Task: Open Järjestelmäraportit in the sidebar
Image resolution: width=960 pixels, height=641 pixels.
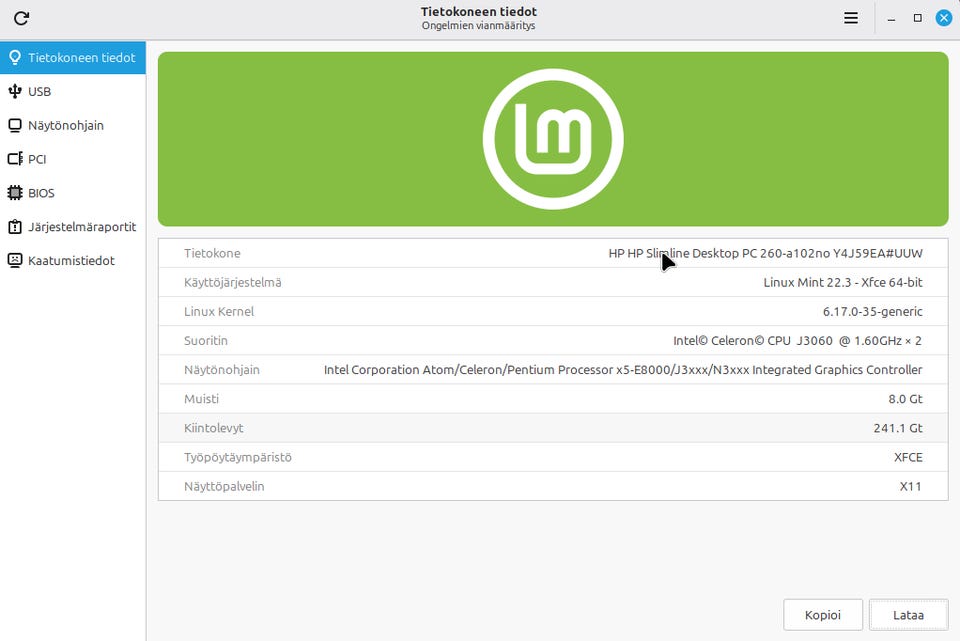Action: point(73,227)
